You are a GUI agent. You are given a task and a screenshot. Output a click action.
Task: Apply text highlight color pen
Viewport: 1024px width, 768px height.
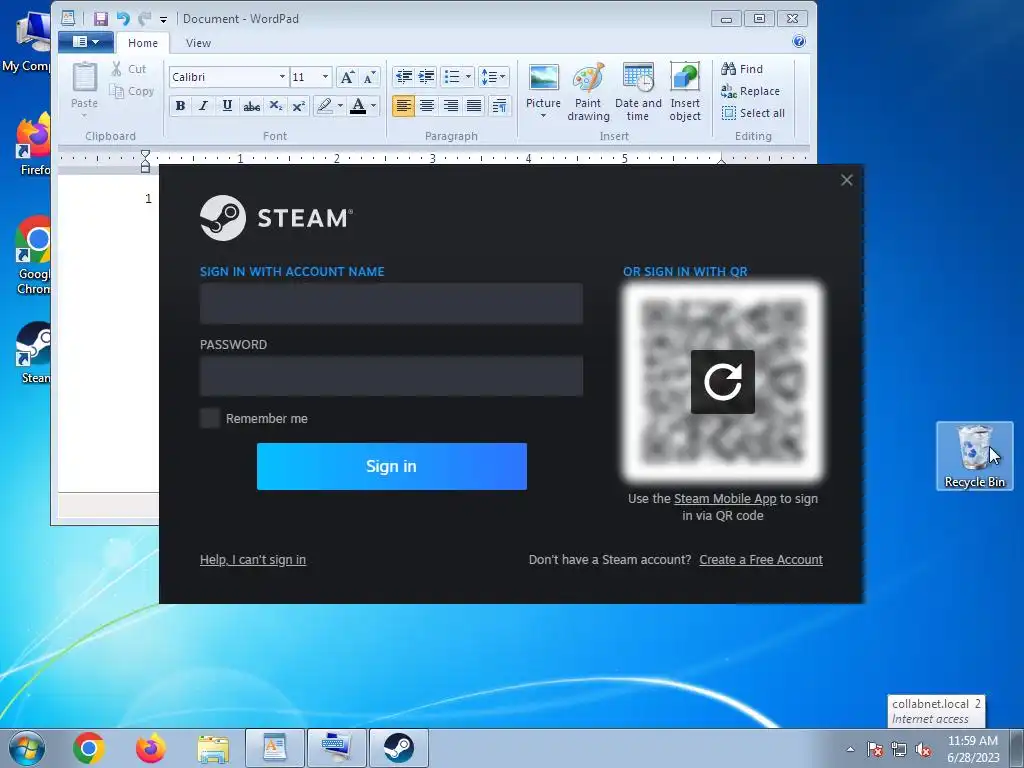[x=325, y=106]
